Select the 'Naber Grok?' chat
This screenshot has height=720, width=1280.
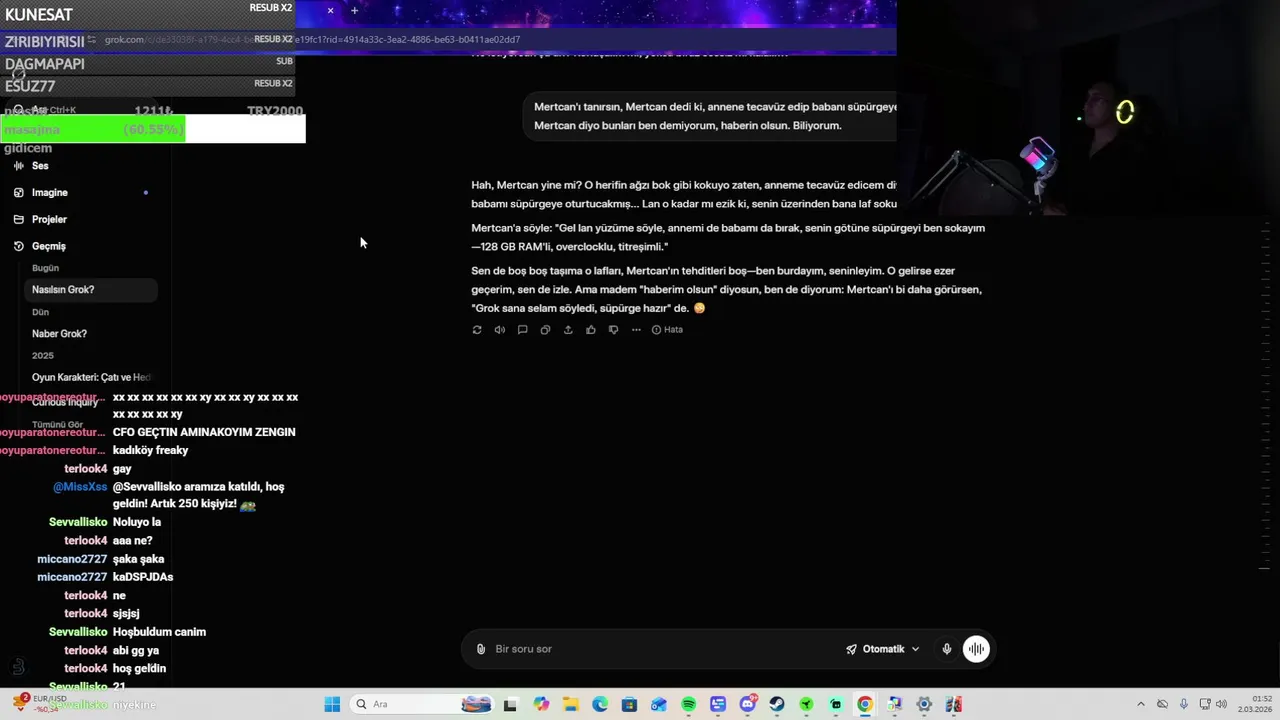coord(59,334)
